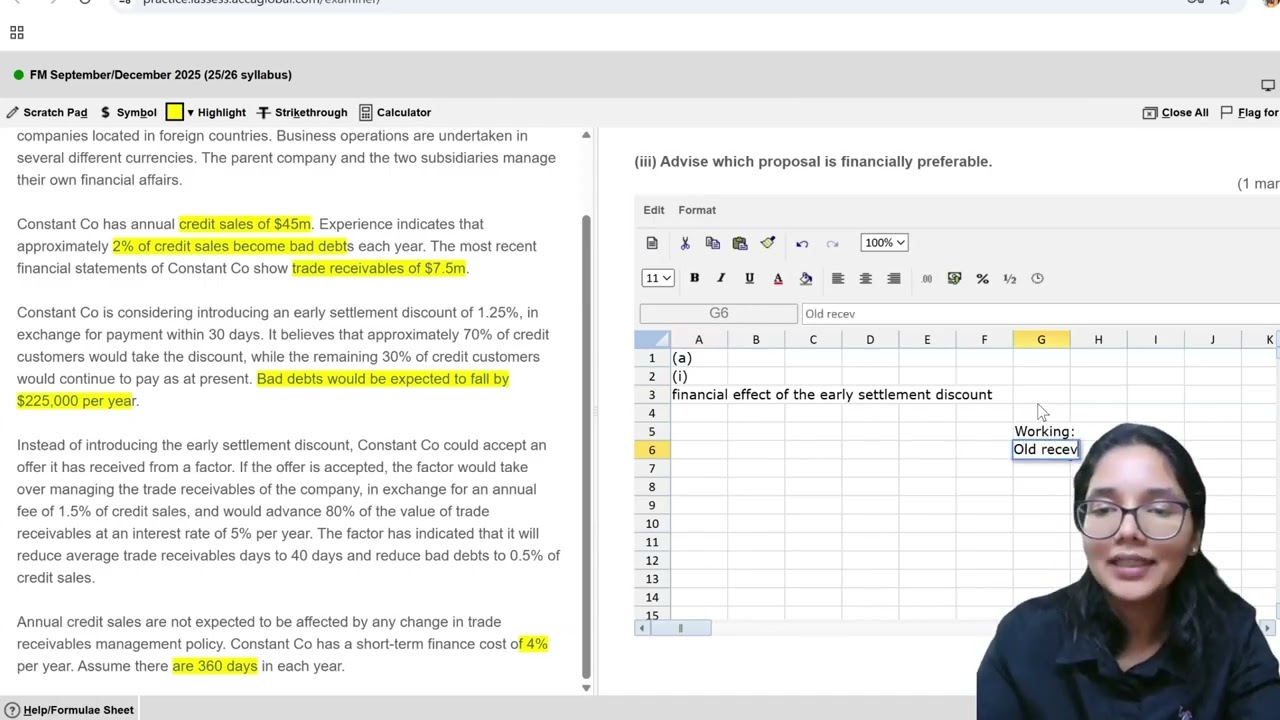Click the highlighted 'credit sales of $45m' text

(x=245, y=224)
